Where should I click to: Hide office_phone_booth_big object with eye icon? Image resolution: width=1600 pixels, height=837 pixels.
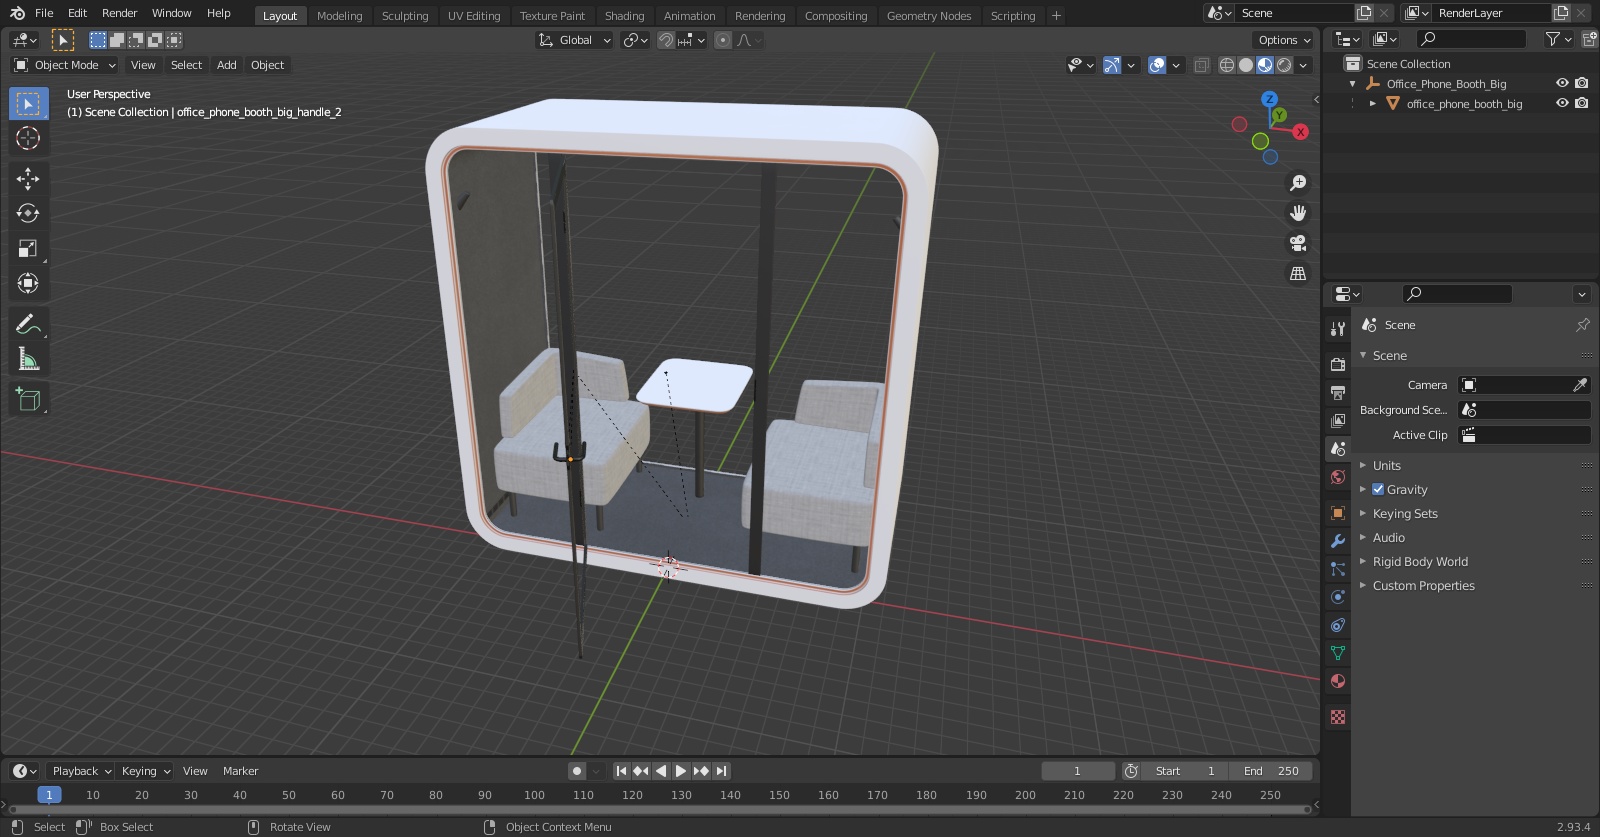1562,103
